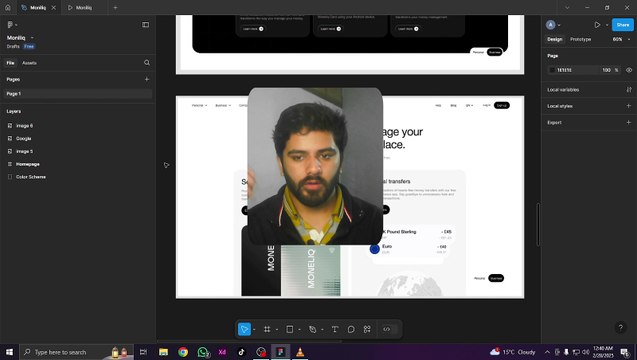Open the Moniliq file name dropdown

pyautogui.click(x=32, y=38)
